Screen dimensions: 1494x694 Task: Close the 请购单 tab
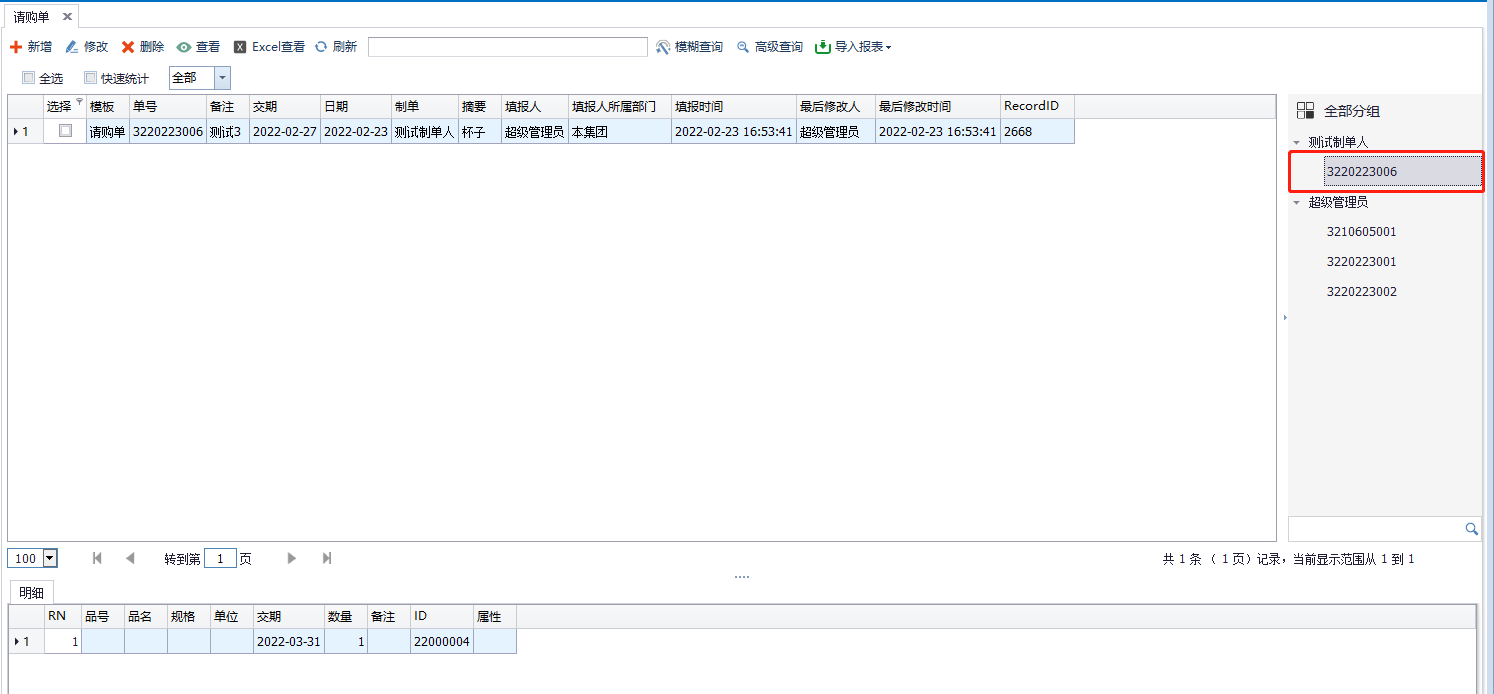(67, 17)
